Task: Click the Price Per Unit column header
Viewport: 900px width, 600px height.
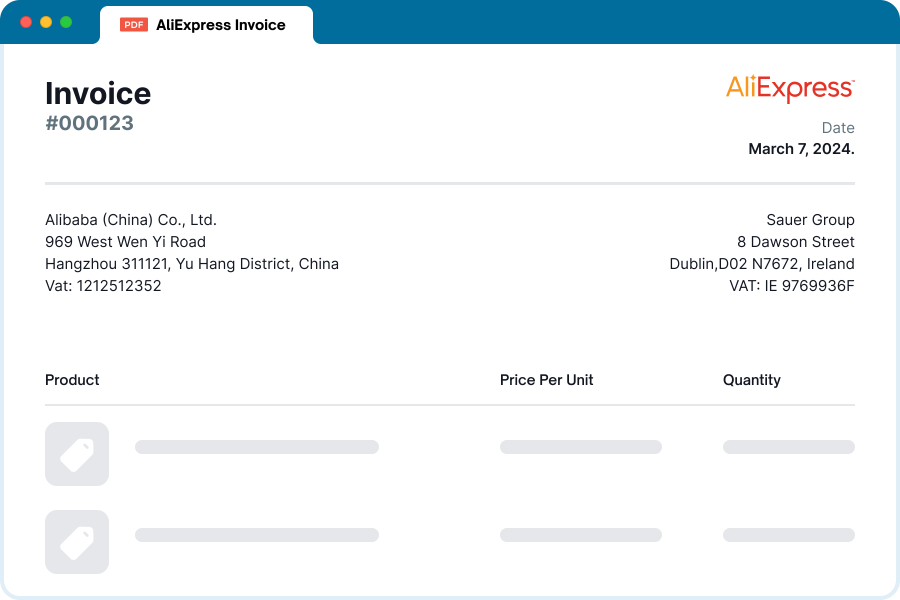Action: 546,380
